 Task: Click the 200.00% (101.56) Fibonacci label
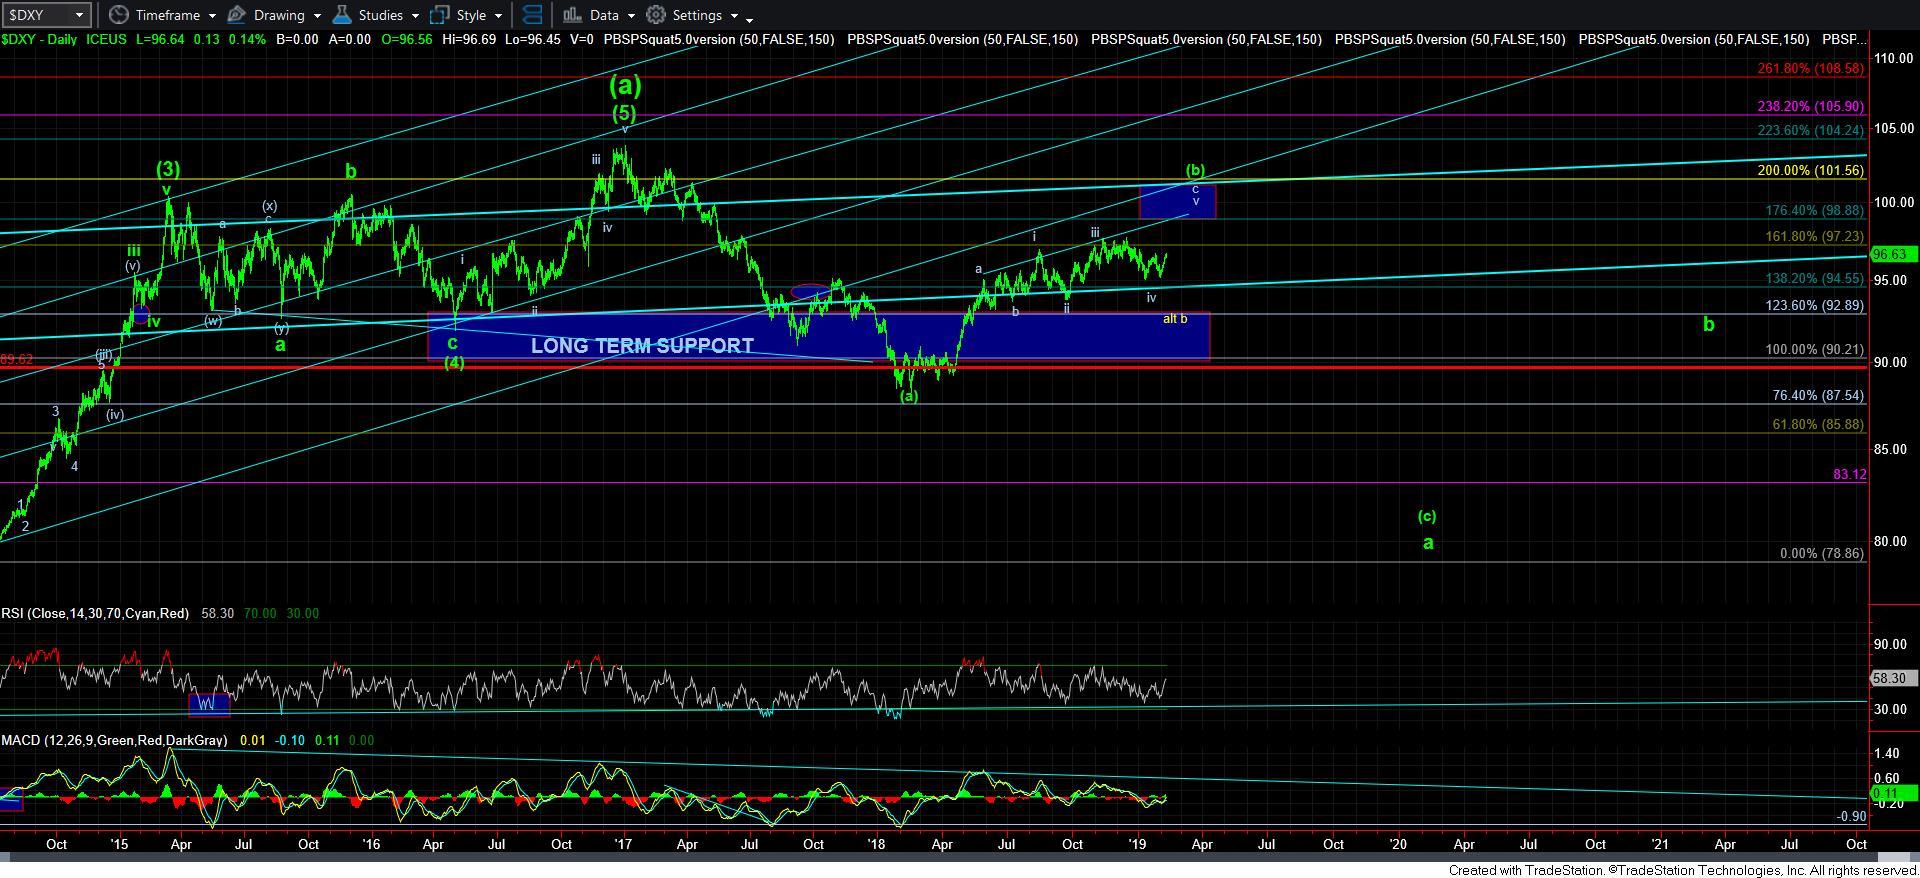click(x=1810, y=171)
